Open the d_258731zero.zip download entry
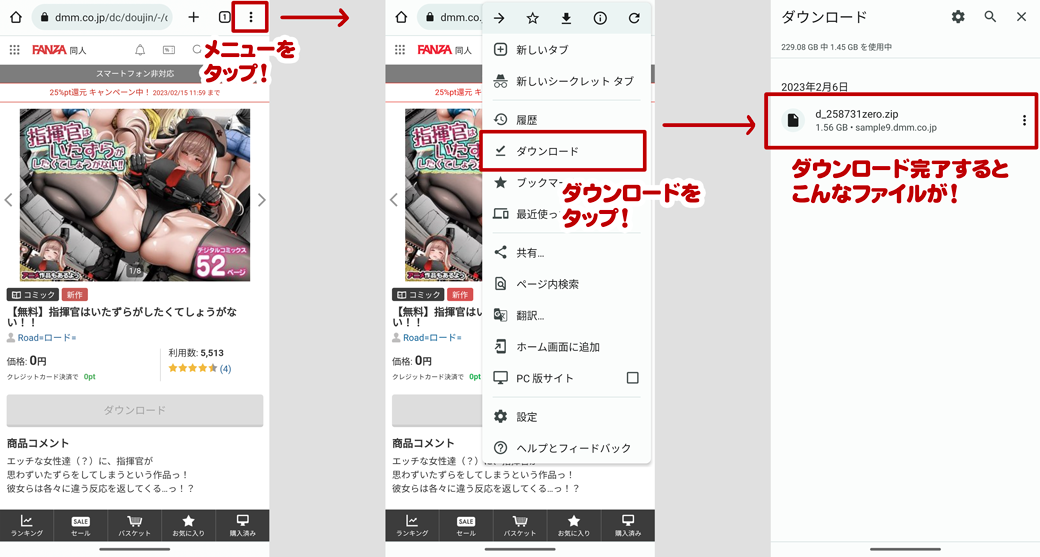Image resolution: width=1040 pixels, height=557 pixels. [x=901, y=120]
